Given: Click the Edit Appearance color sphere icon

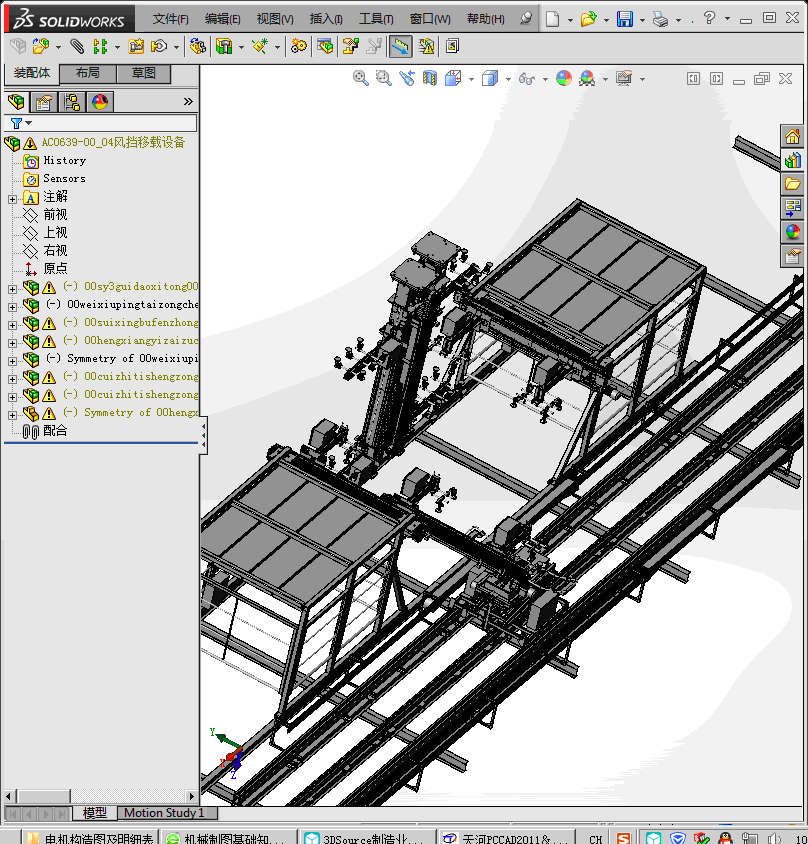Looking at the screenshot, I should coord(564,78).
